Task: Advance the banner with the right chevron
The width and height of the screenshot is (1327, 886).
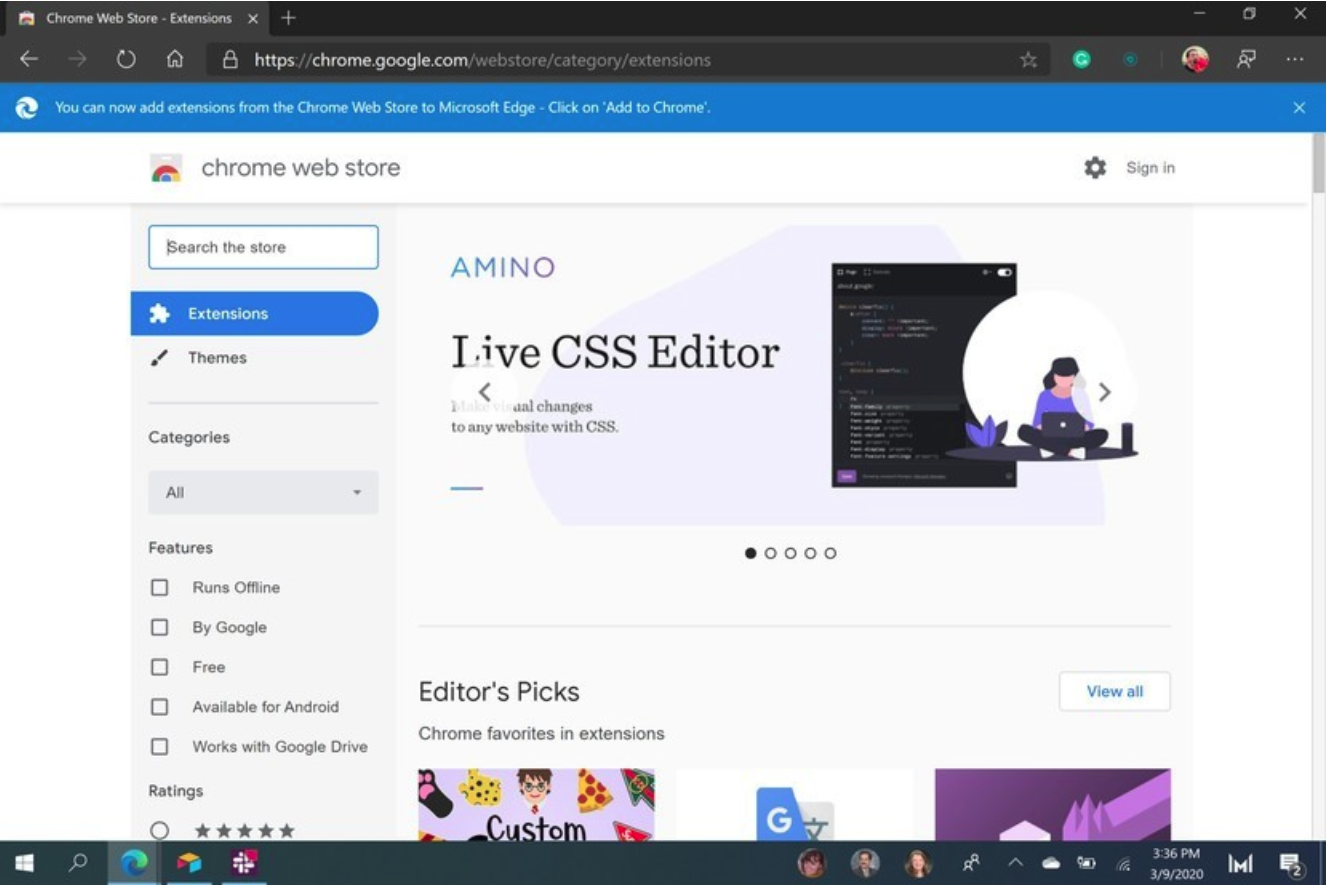Action: [x=1104, y=392]
